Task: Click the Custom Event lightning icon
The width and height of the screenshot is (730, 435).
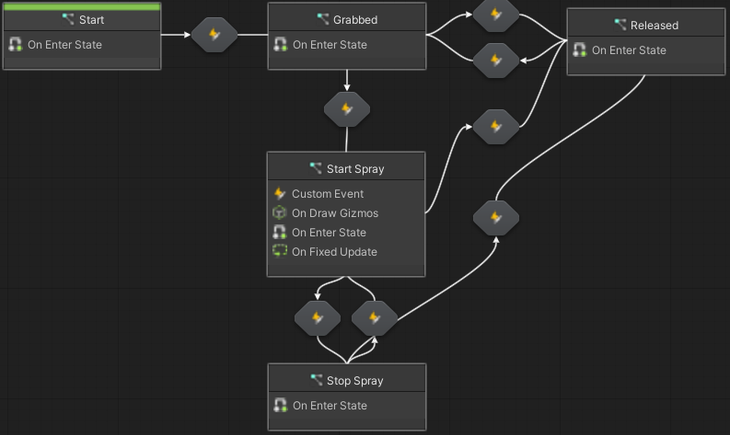Action: point(280,194)
